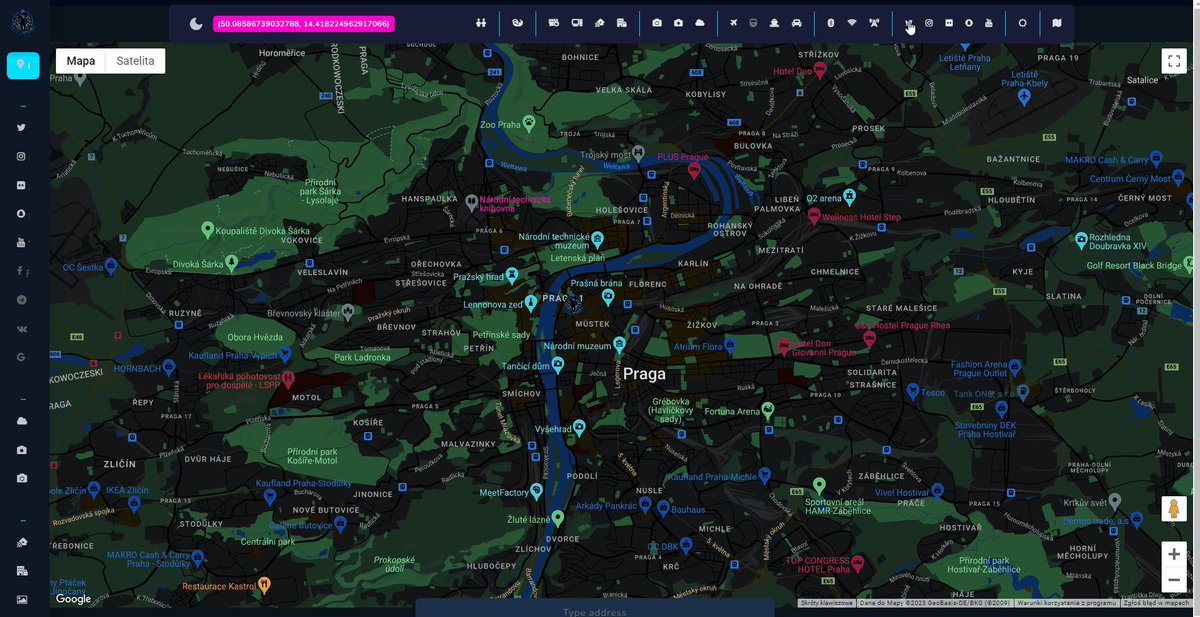Click the train icon in top toolbar
Viewport: 1200px width, 617px height.
click(x=753, y=23)
